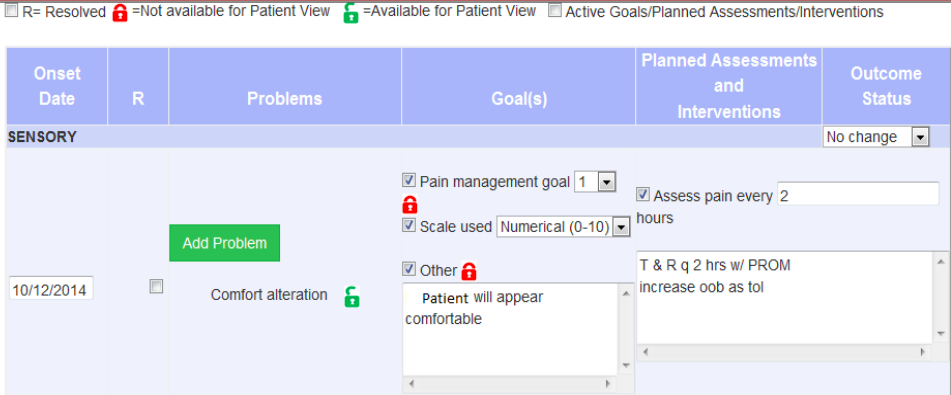
Task: Click the assess pain hours input field
Action: (x=858, y=194)
